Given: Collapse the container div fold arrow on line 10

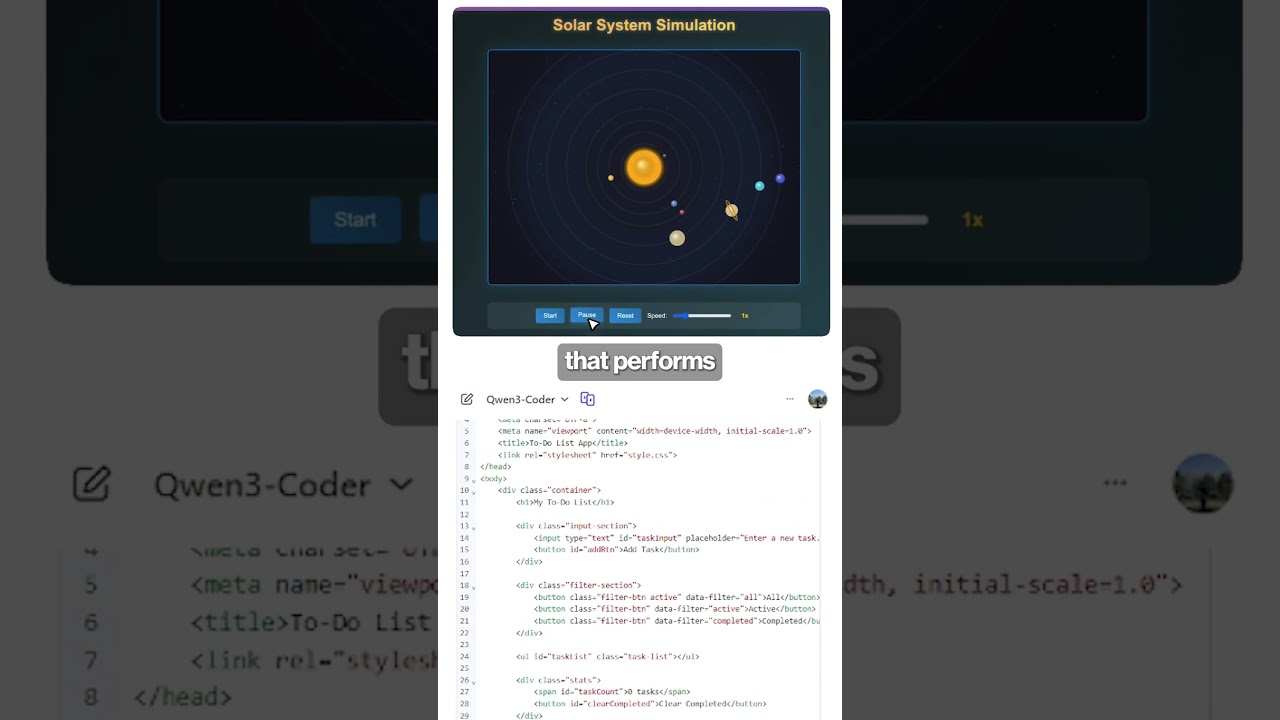Looking at the screenshot, I should pyautogui.click(x=474, y=492).
